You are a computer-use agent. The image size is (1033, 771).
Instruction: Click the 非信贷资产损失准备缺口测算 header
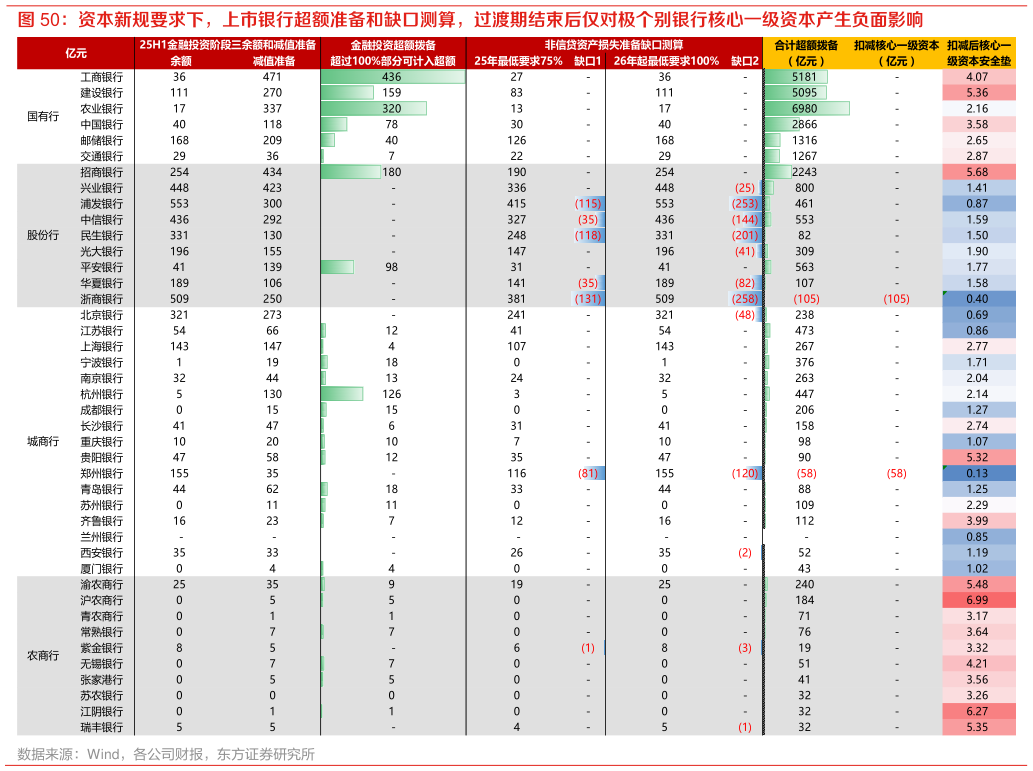pos(613,46)
